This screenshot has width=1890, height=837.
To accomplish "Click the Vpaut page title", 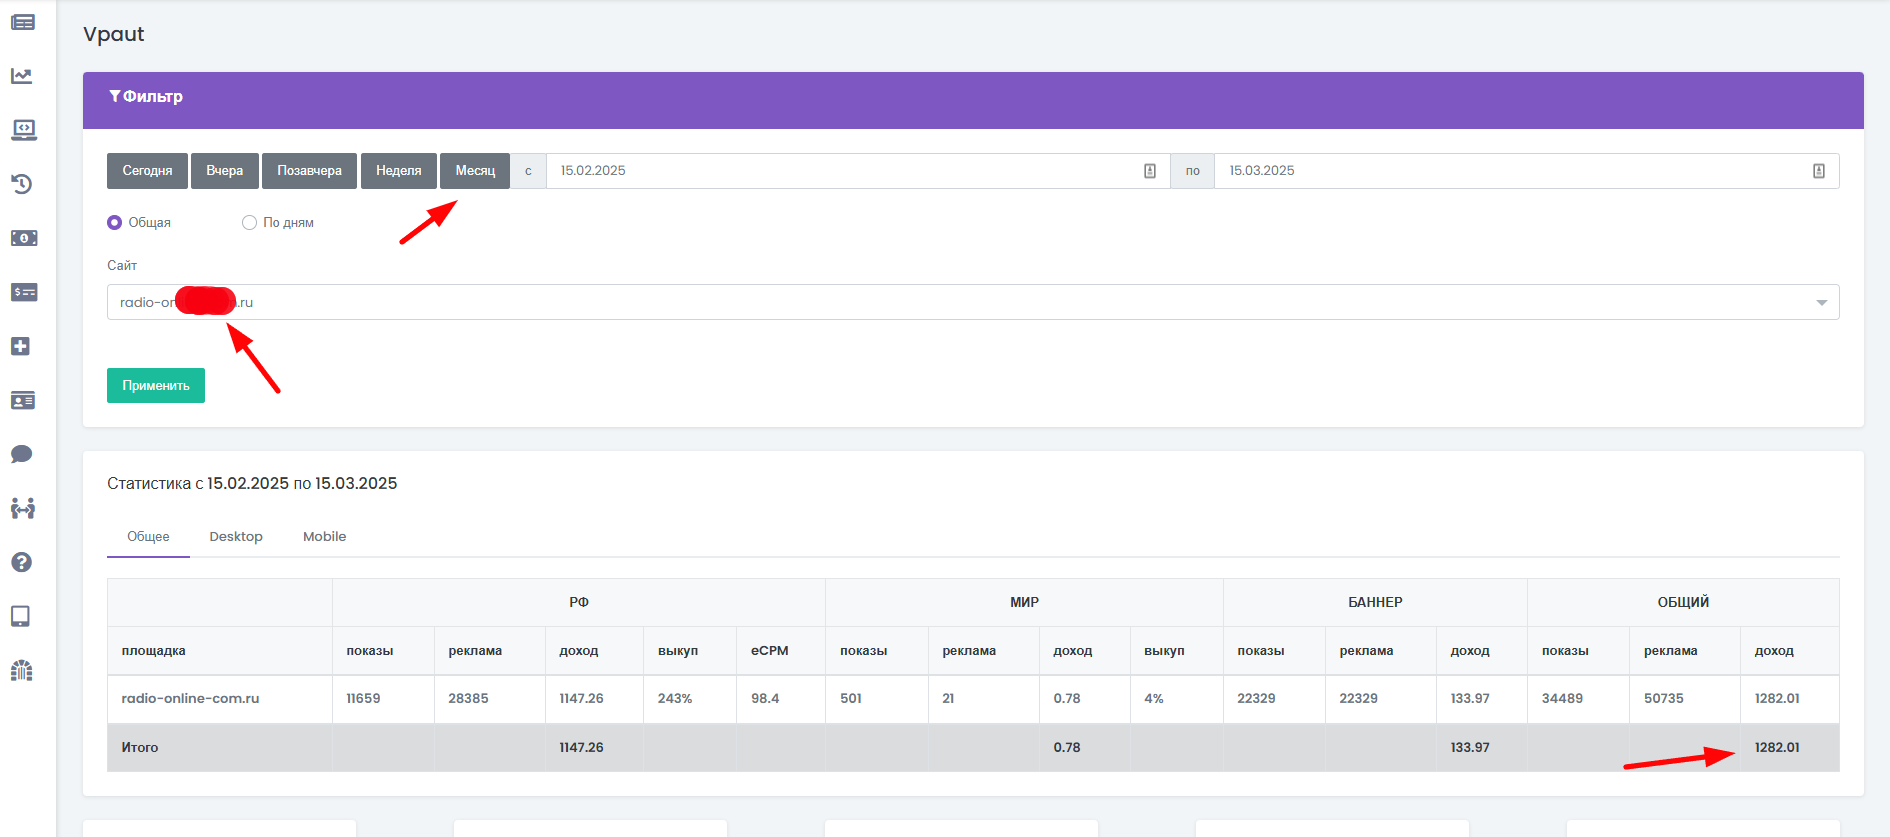I will coord(114,34).
